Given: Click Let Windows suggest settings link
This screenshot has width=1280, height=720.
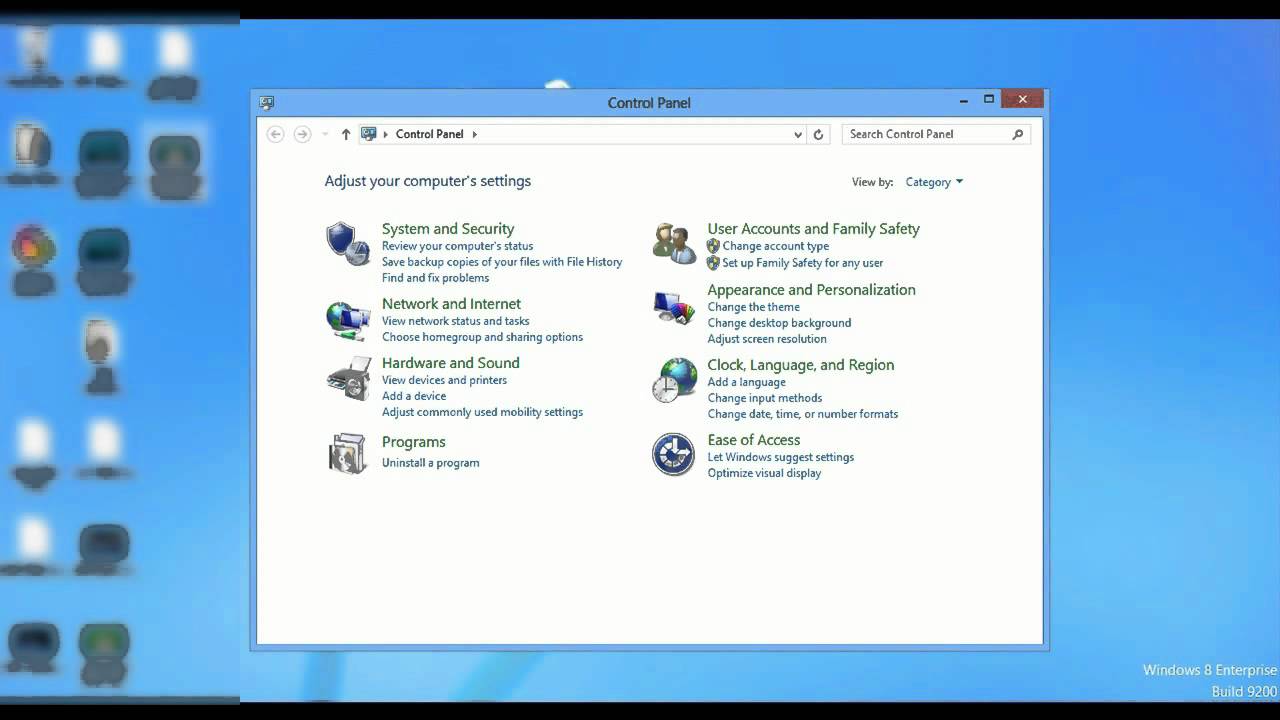Looking at the screenshot, I should (x=780, y=457).
